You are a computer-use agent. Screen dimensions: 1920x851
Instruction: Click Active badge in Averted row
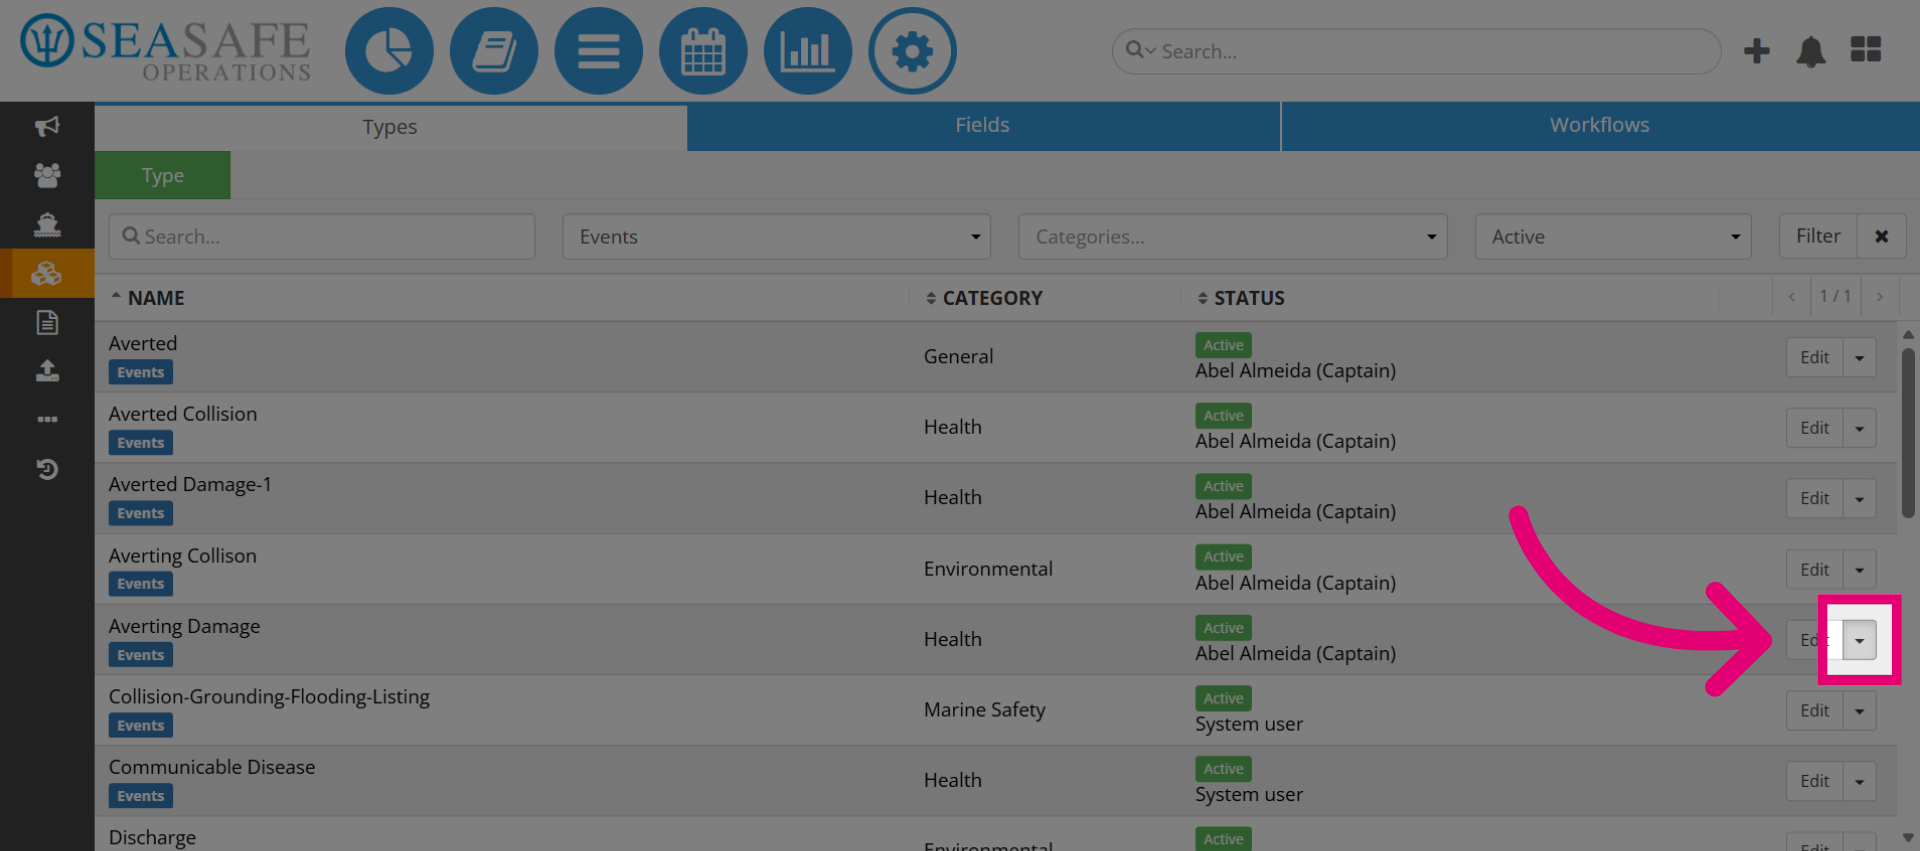point(1223,345)
